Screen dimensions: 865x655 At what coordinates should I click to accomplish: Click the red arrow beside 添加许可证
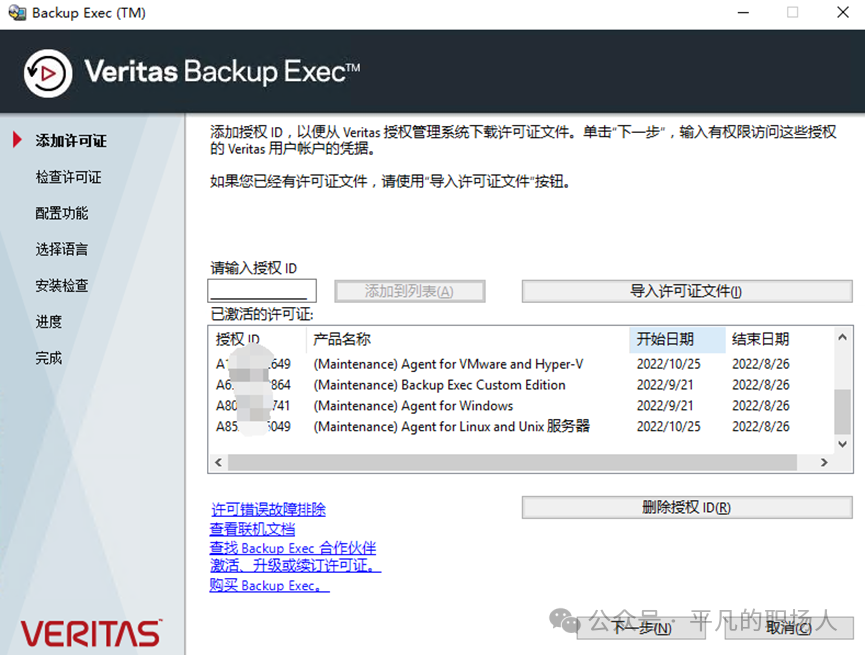(x=17, y=141)
